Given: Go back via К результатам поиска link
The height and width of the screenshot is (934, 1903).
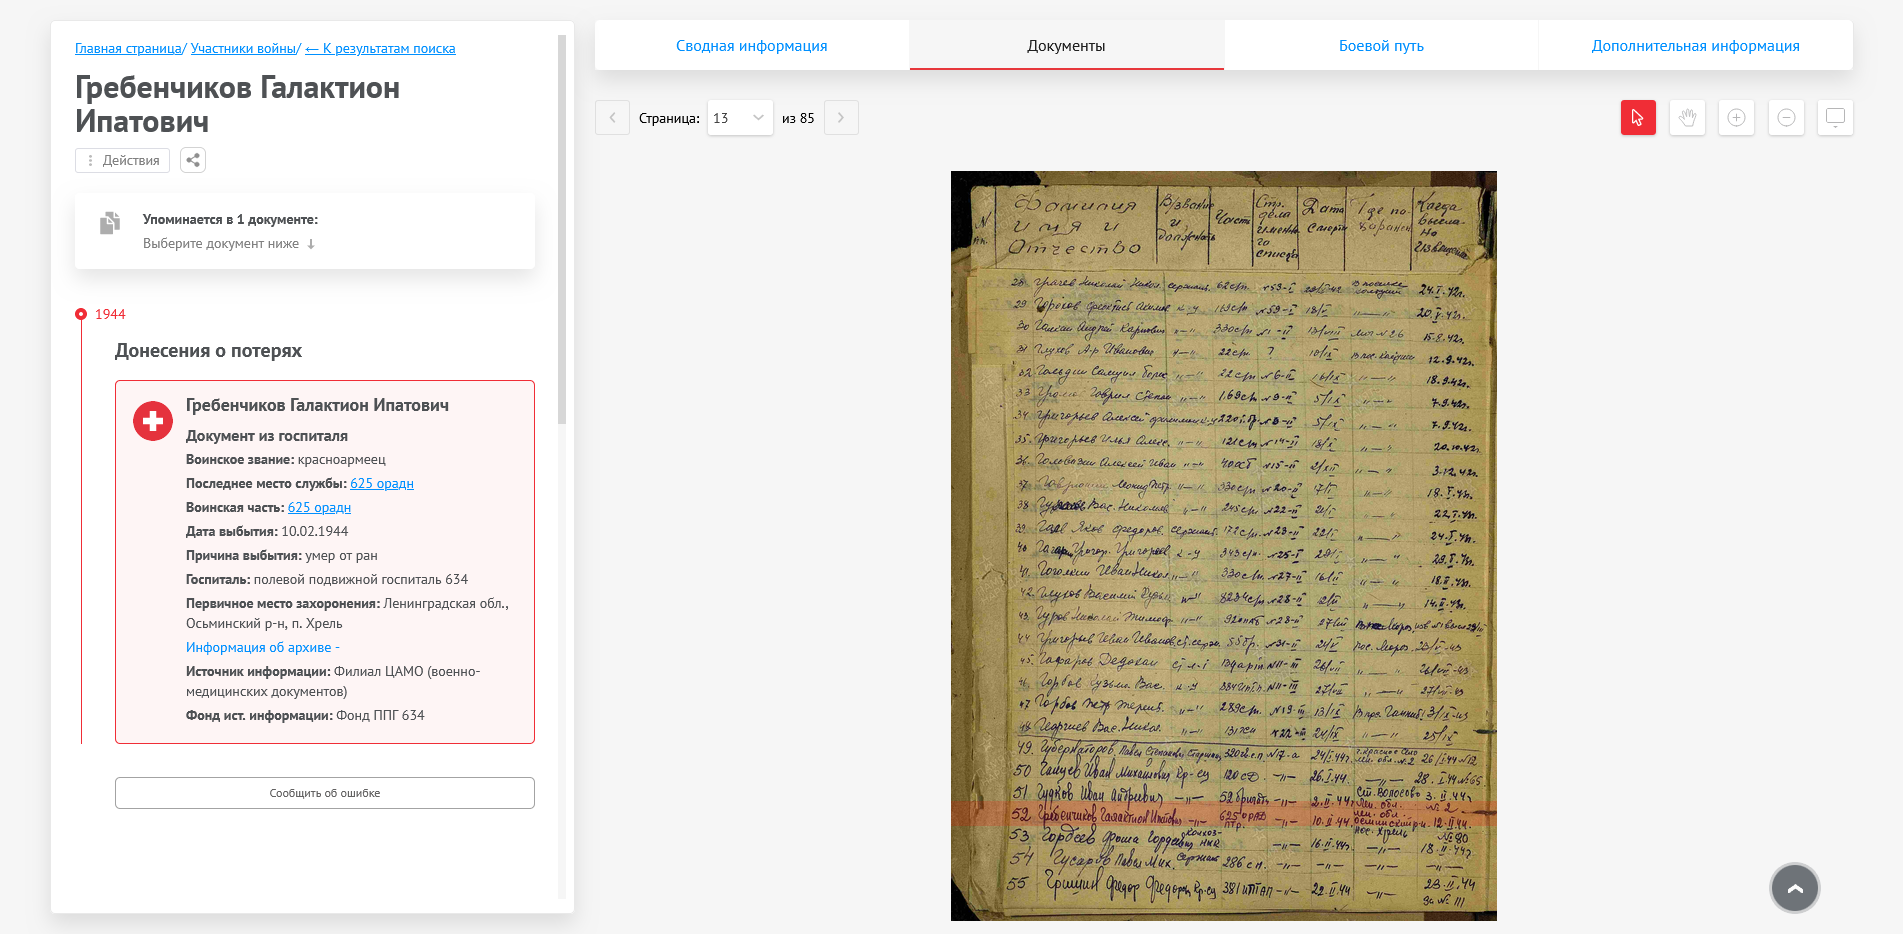Looking at the screenshot, I should pos(380,48).
